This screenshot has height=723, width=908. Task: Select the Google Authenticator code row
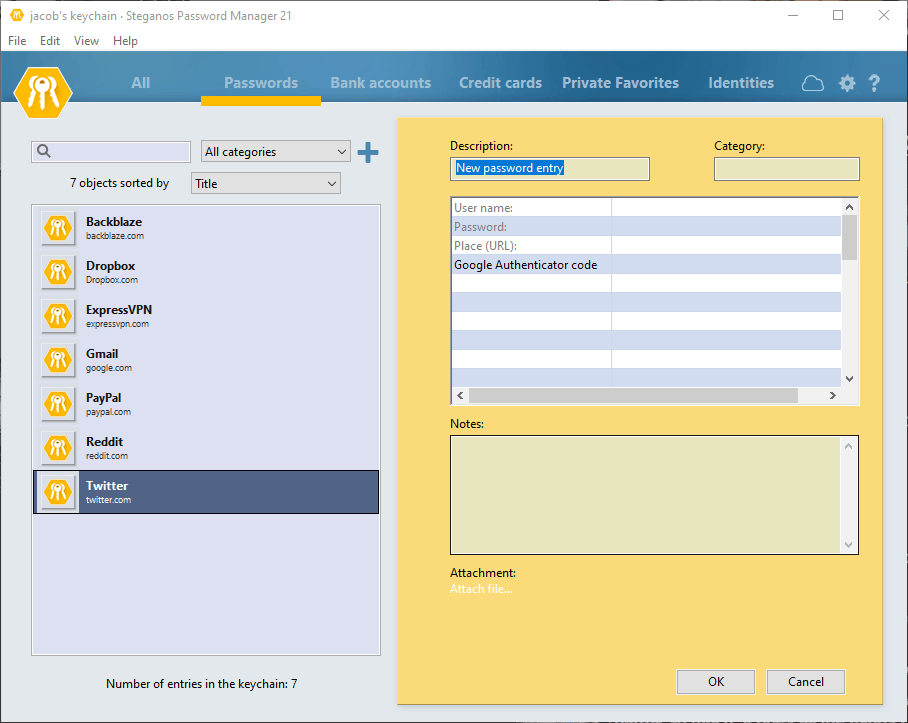coord(646,265)
